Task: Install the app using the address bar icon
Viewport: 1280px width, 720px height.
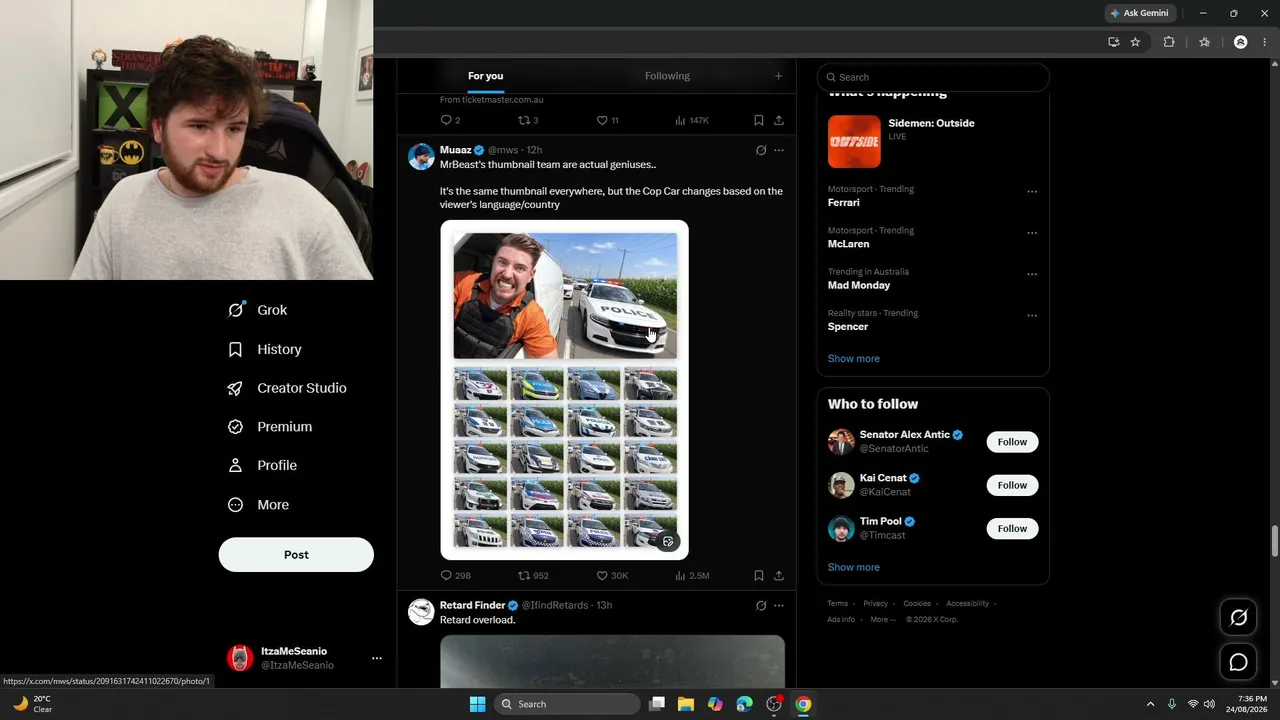Action: pyautogui.click(x=1113, y=42)
